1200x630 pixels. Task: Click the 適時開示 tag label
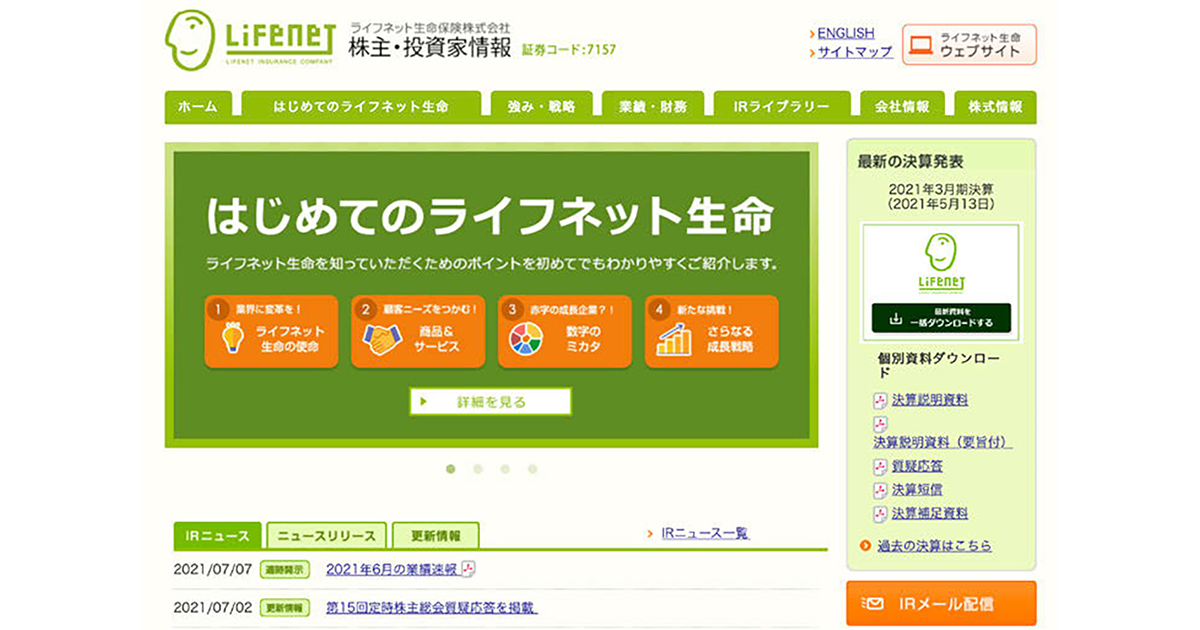point(286,569)
